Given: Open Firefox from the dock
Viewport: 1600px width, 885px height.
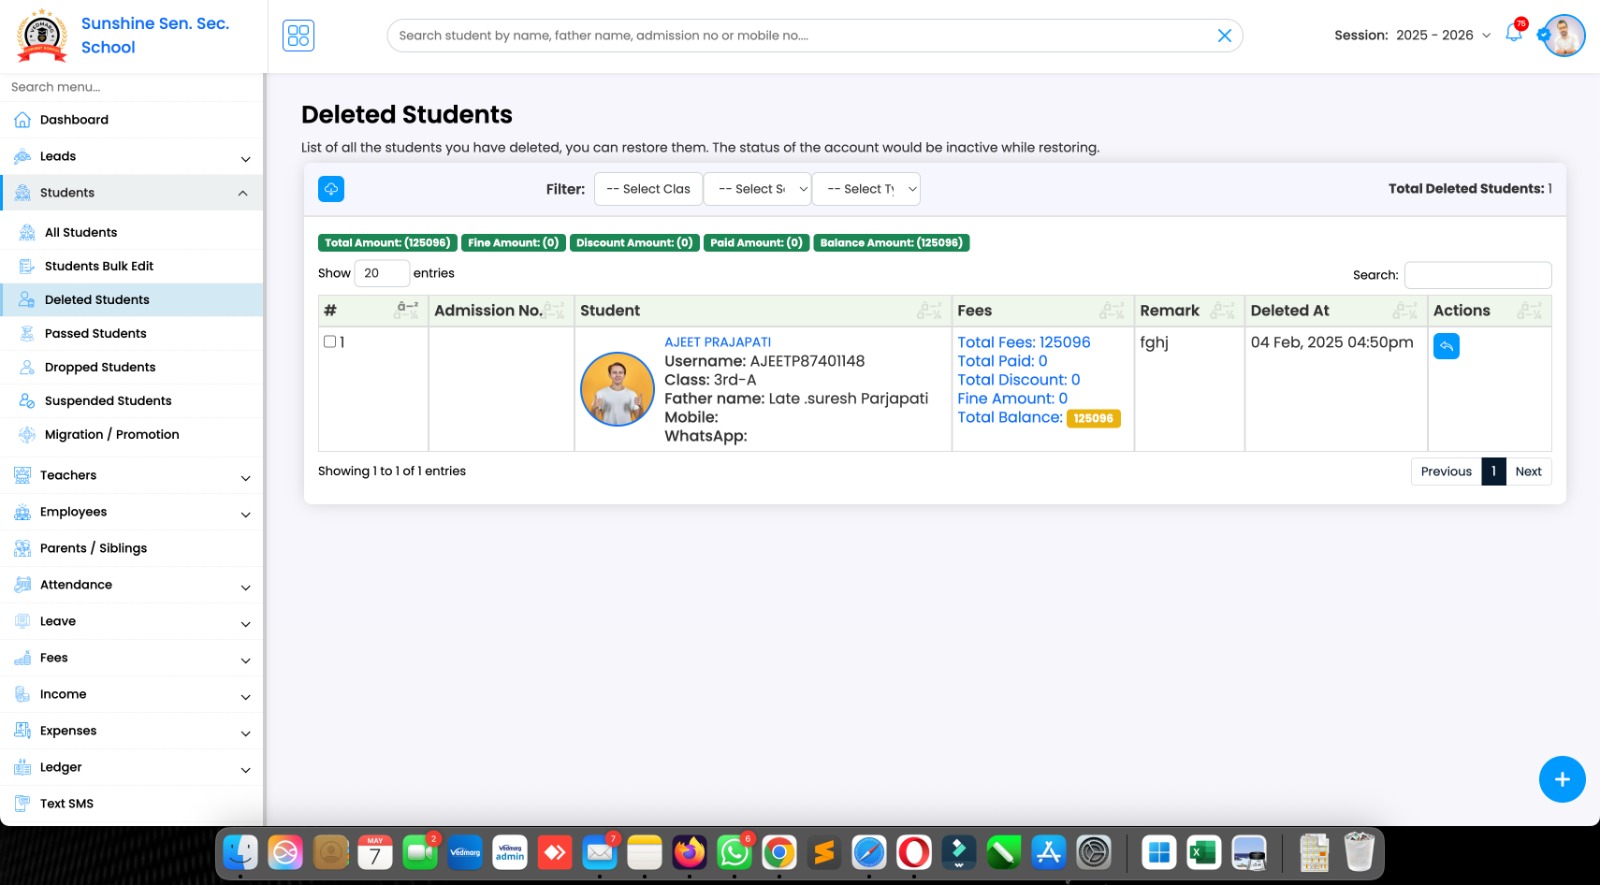Looking at the screenshot, I should 689,853.
